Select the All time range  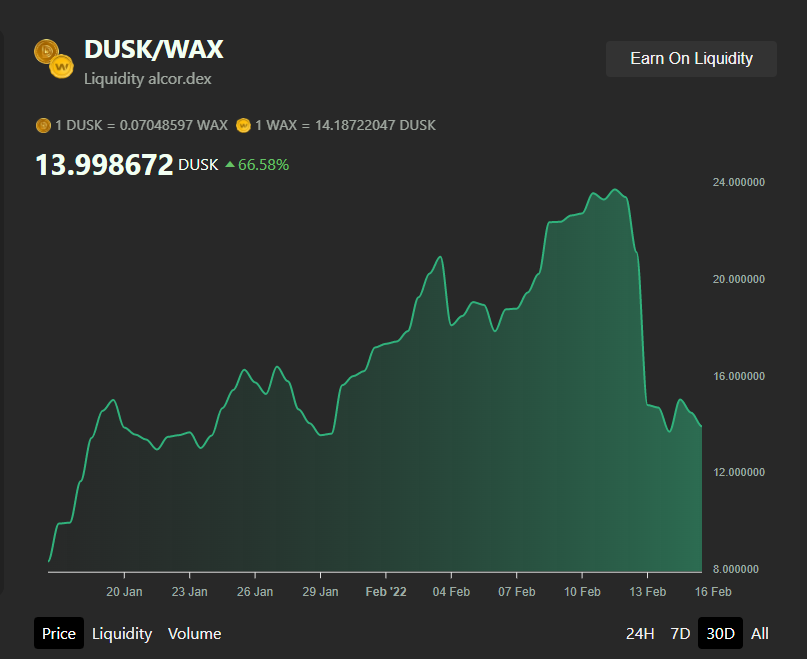[x=760, y=633]
